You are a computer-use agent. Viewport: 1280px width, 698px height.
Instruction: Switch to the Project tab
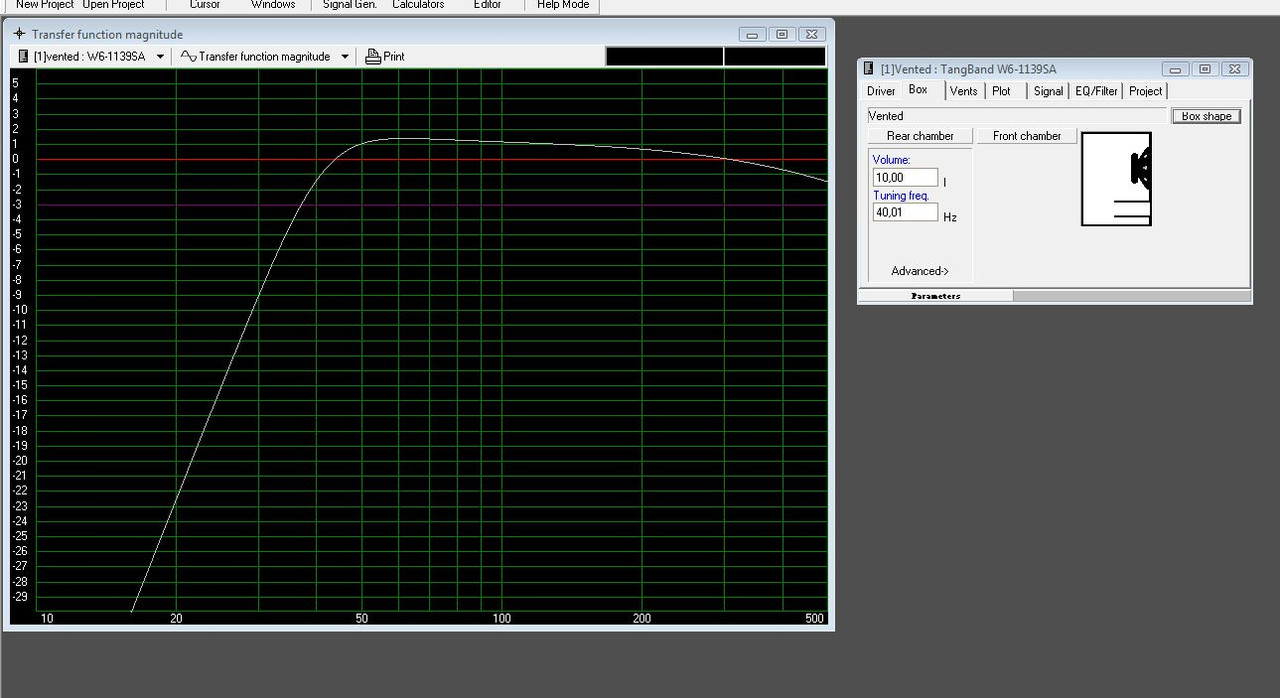[x=1146, y=91]
